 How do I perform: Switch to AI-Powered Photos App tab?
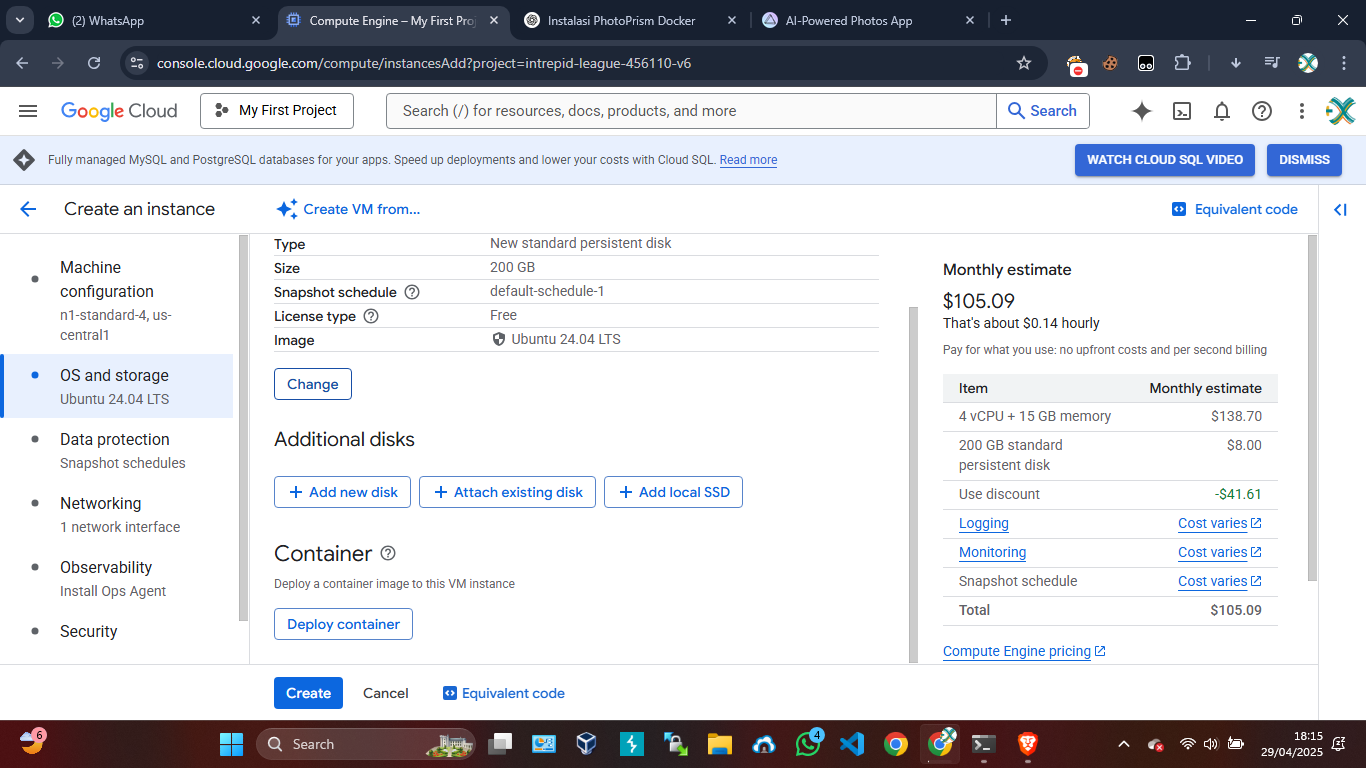869,20
